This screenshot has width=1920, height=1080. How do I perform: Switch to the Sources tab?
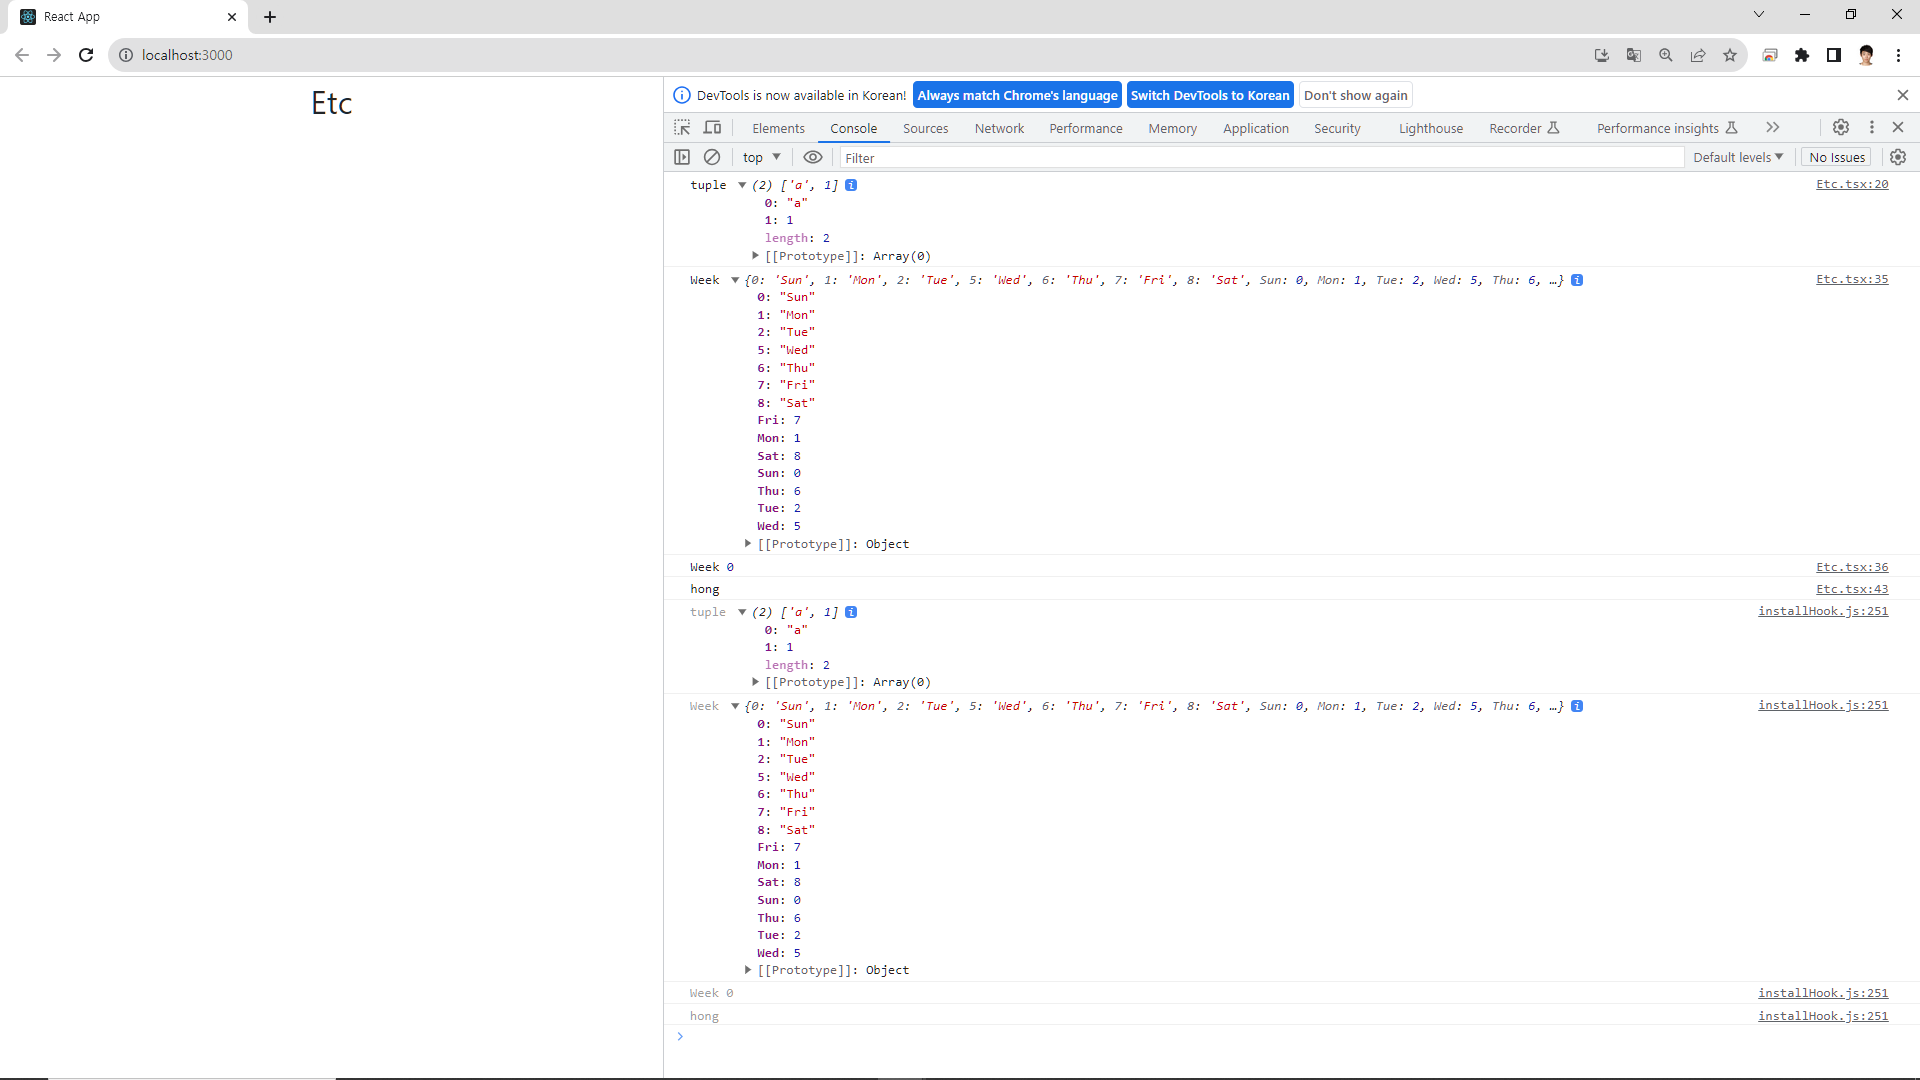click(924, 128)
